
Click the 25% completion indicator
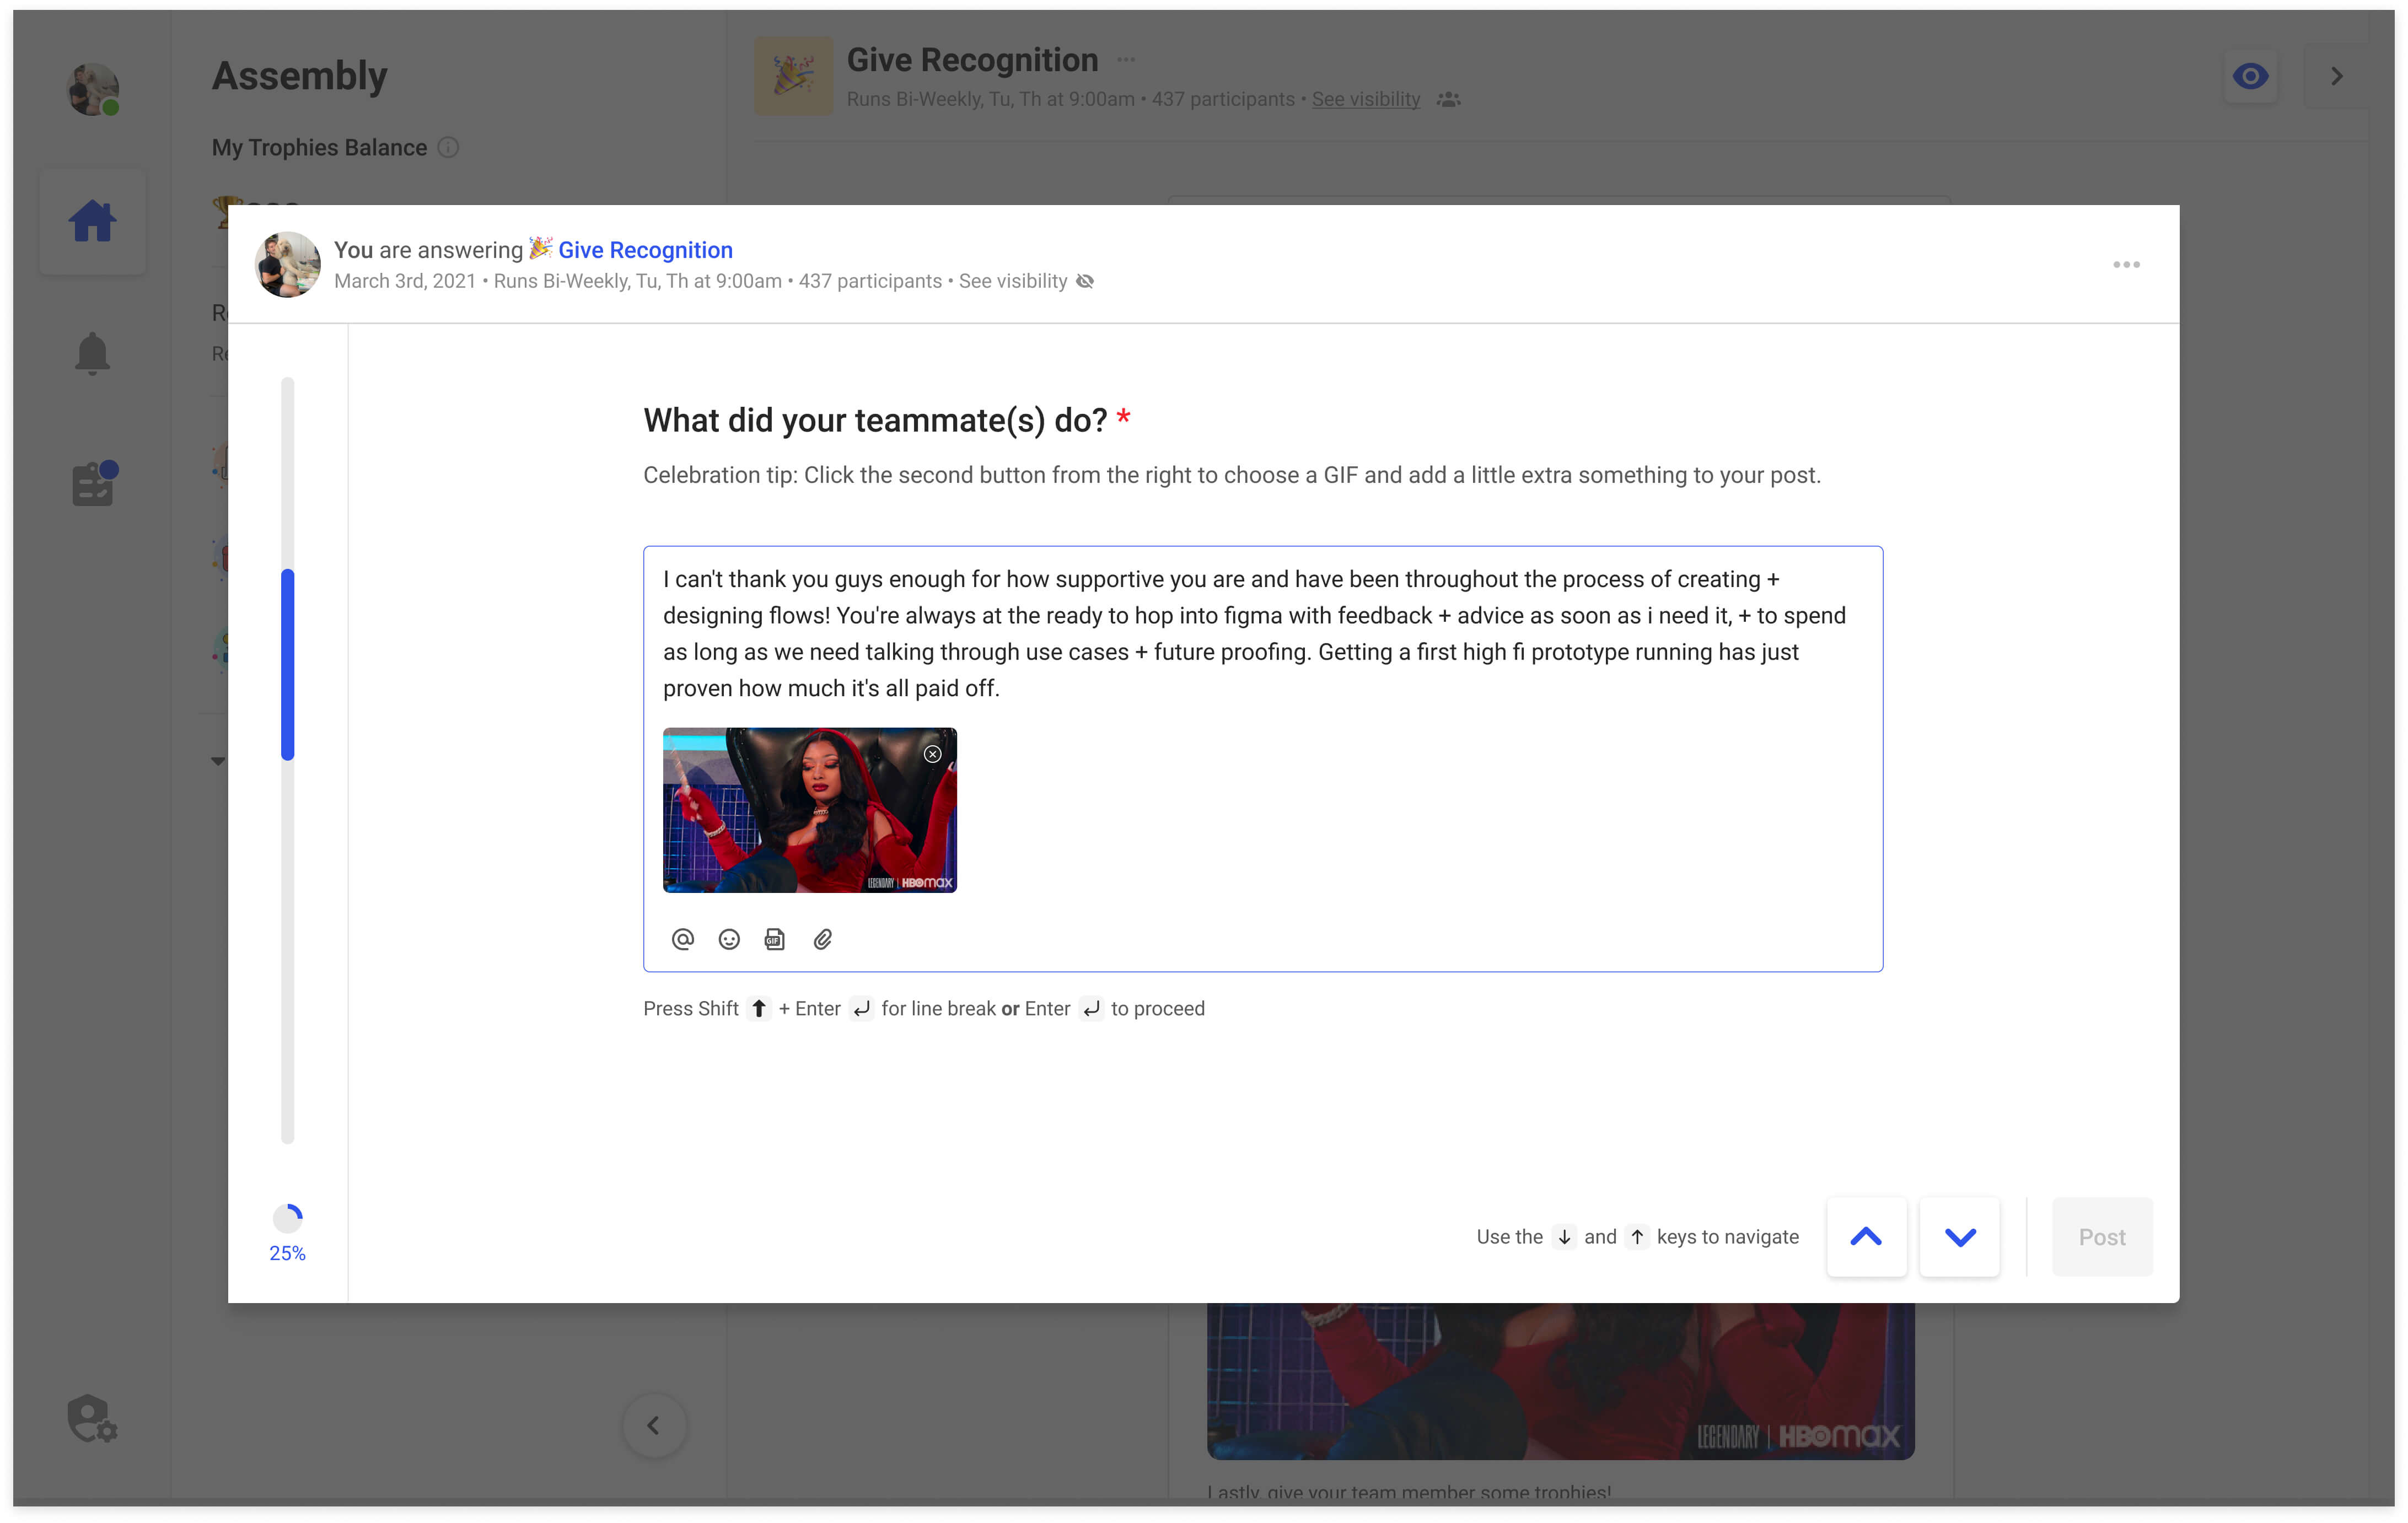[288, 1234]
